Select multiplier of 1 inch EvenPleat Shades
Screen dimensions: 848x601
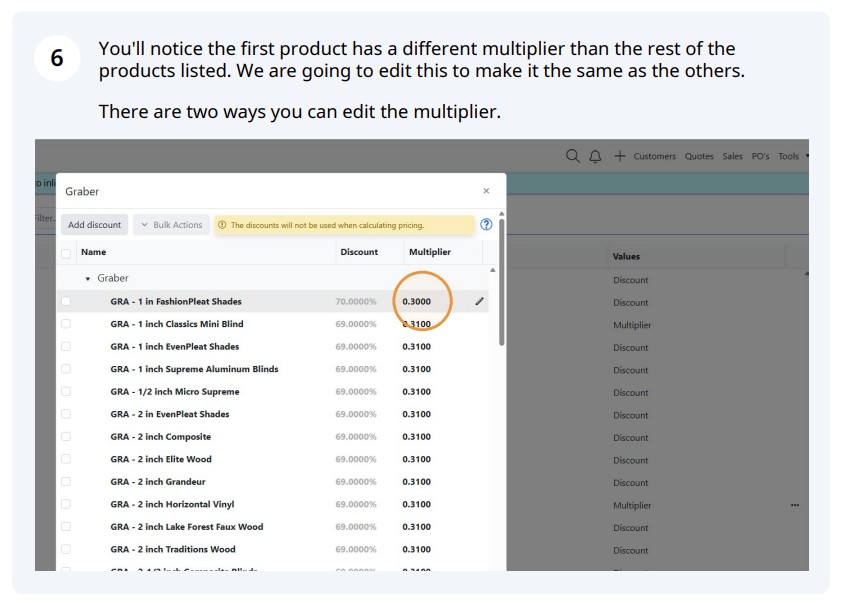click(416, 347)
